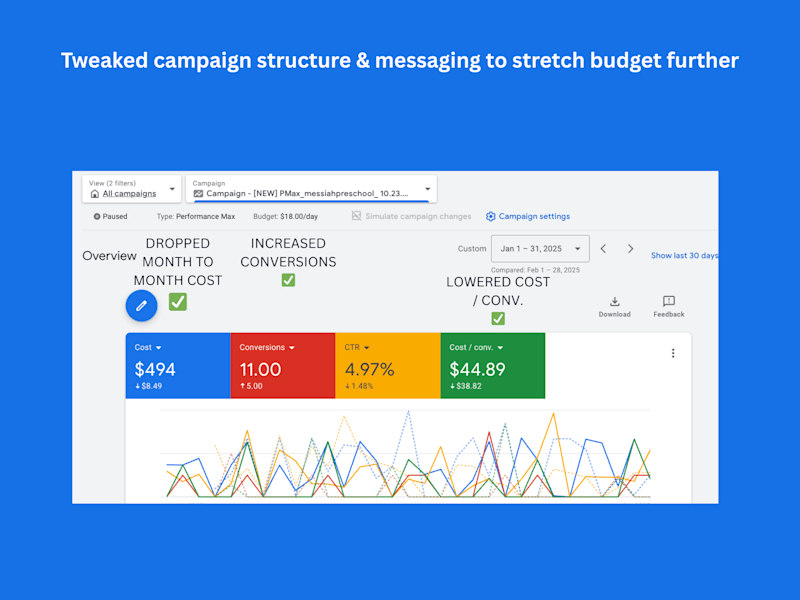Select the green Cost / conv. $44.89 card
The image size is (800, 600).
click(x=493, y=366)
